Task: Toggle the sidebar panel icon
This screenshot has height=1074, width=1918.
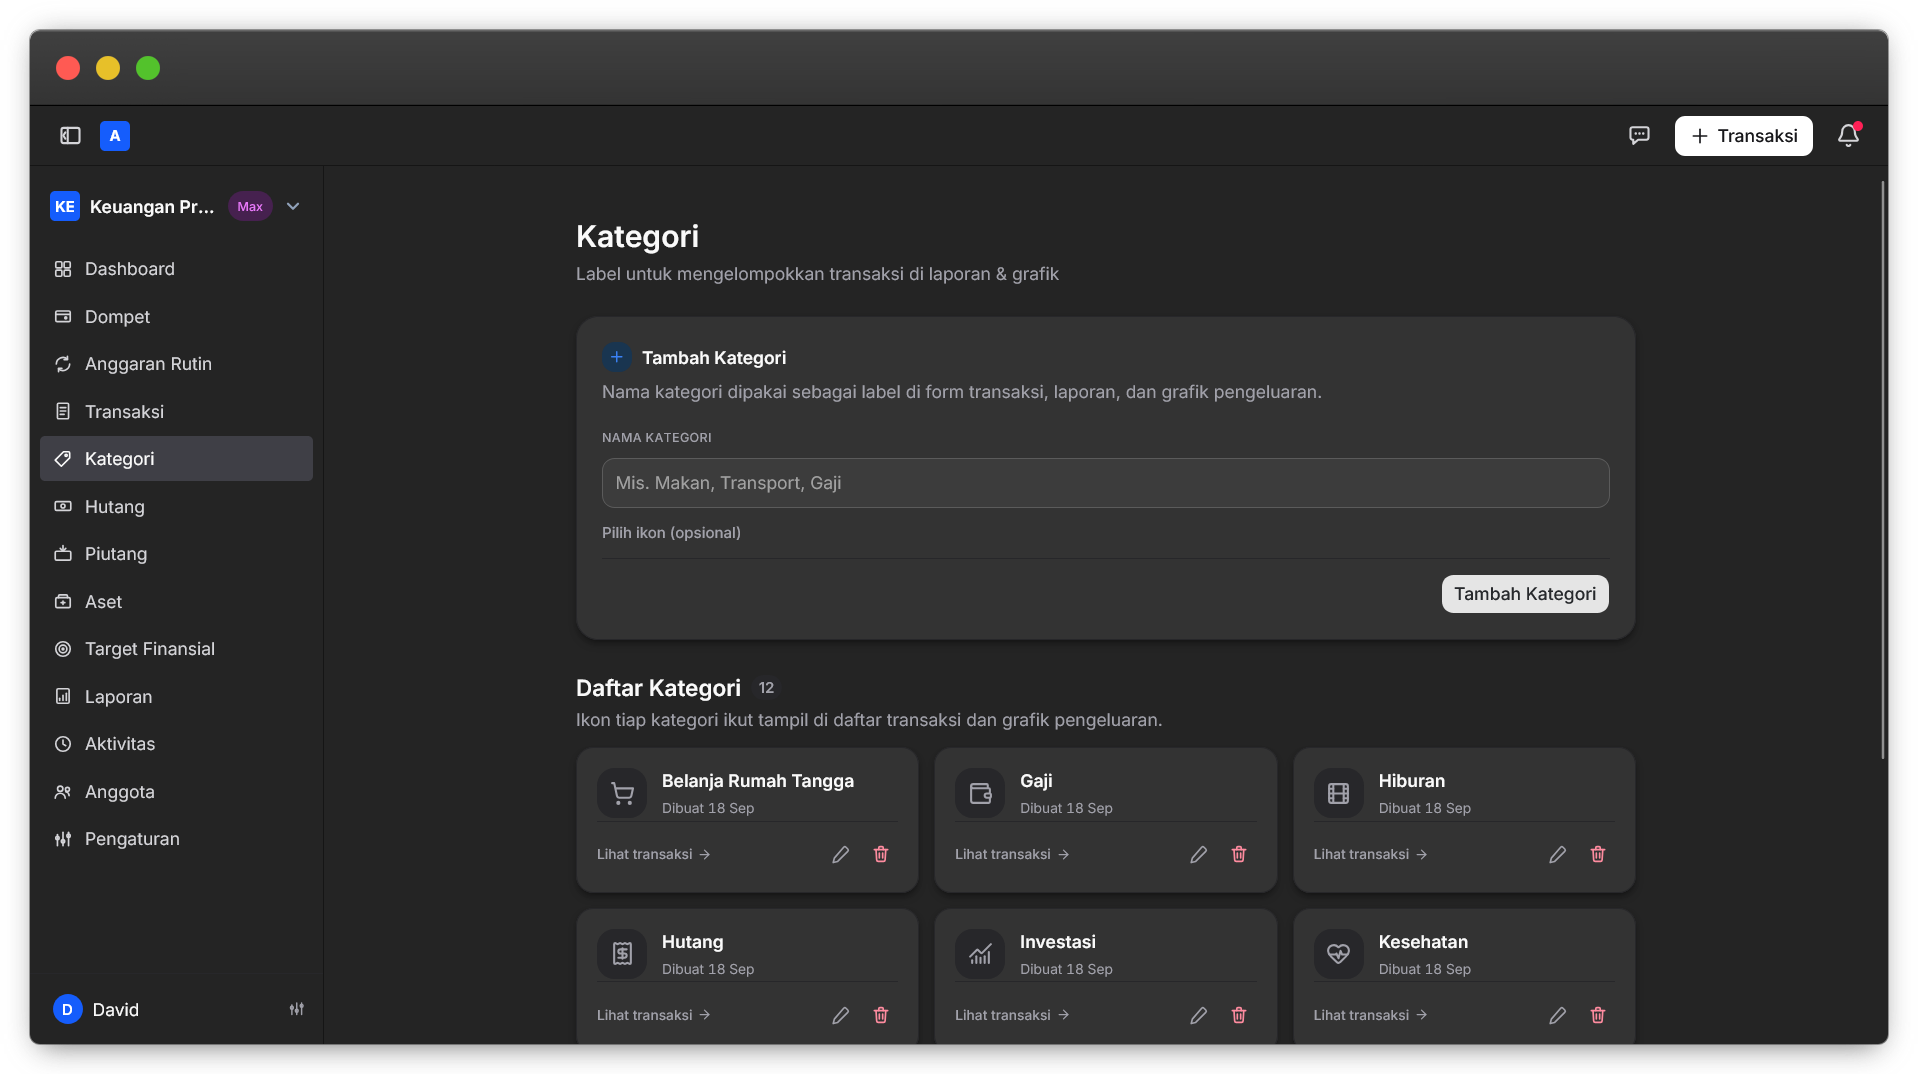Action: tap(70, 136)
